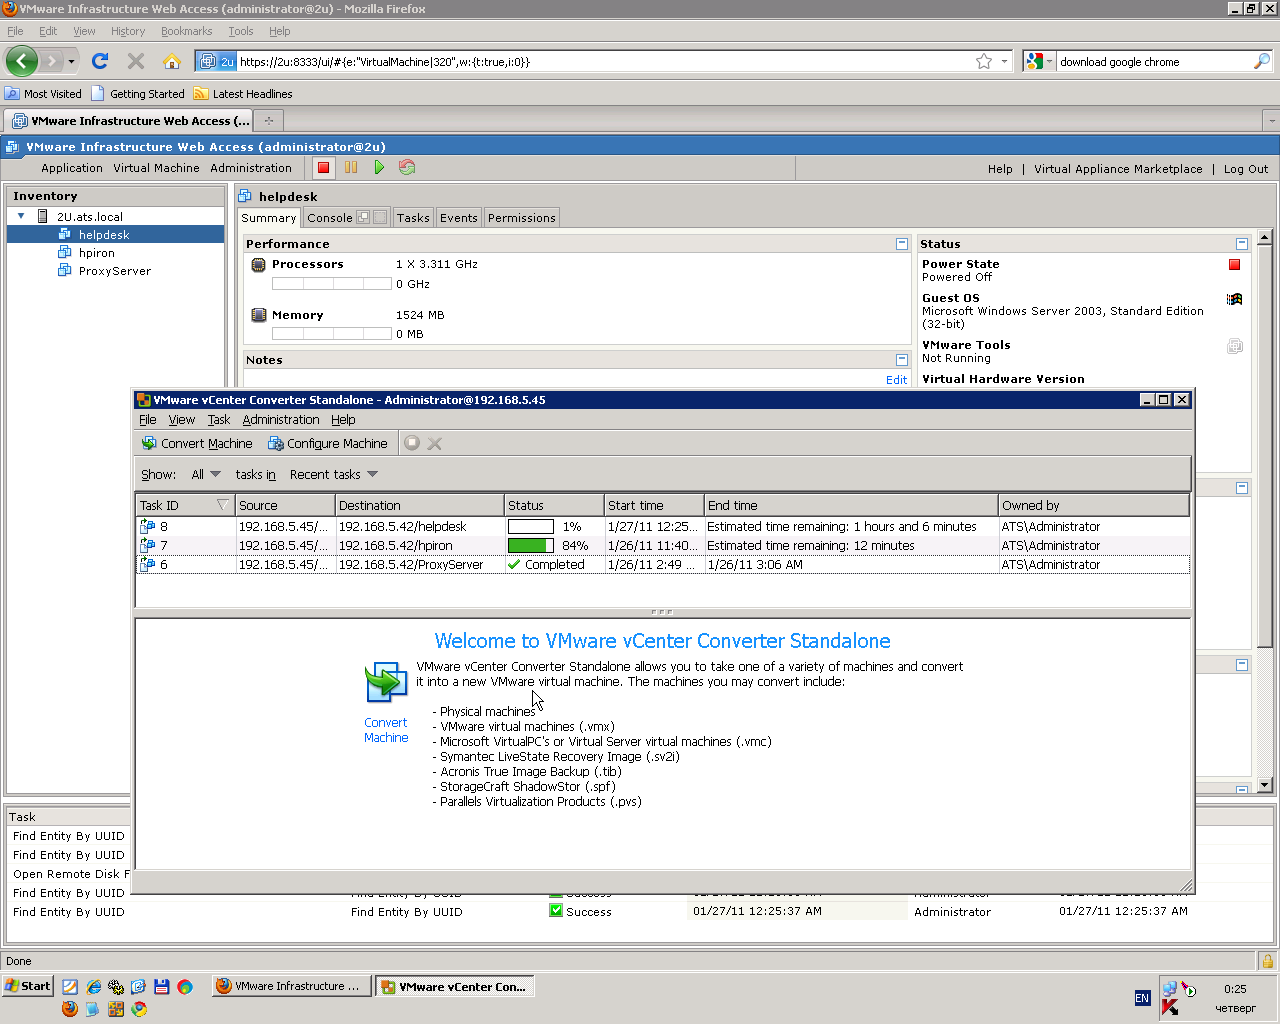Collapse the Performance panel
Viewport: 1280px width, 1024px height.
(902, 244)
